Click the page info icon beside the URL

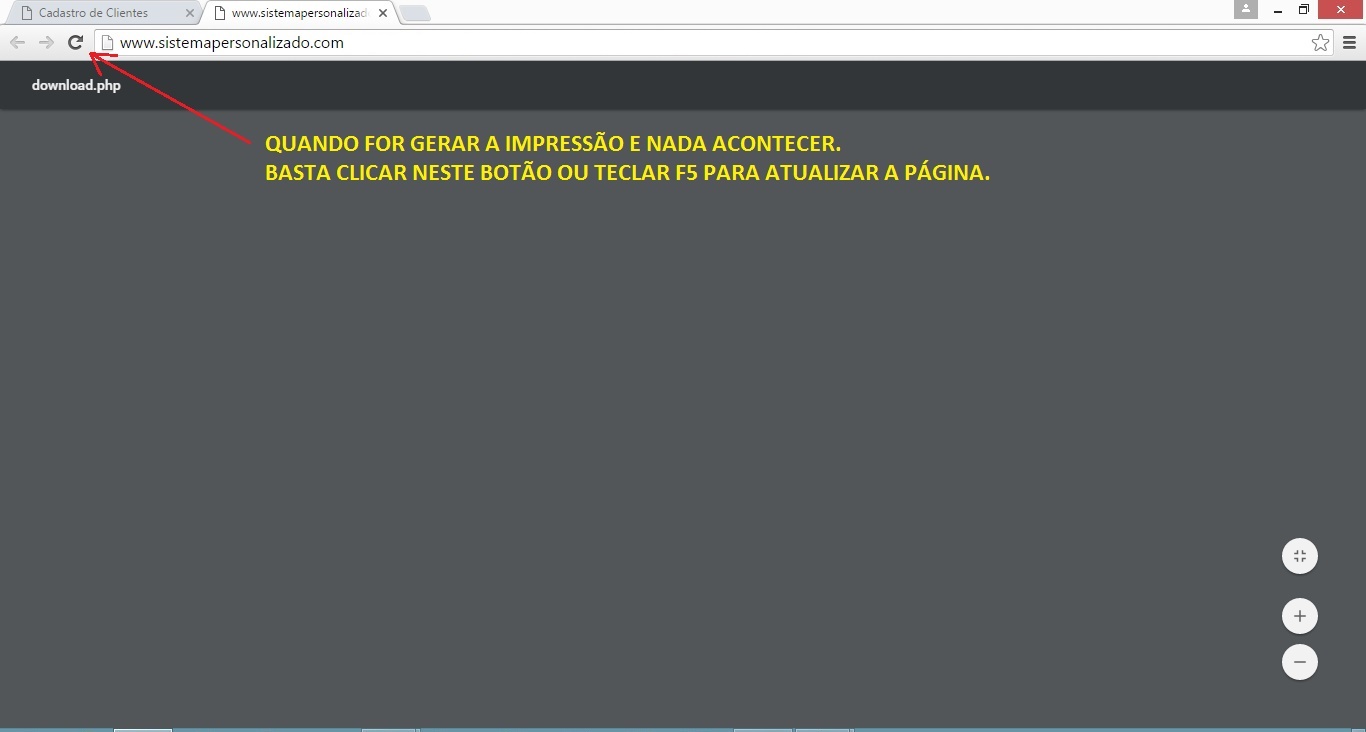tap(108, 43)
